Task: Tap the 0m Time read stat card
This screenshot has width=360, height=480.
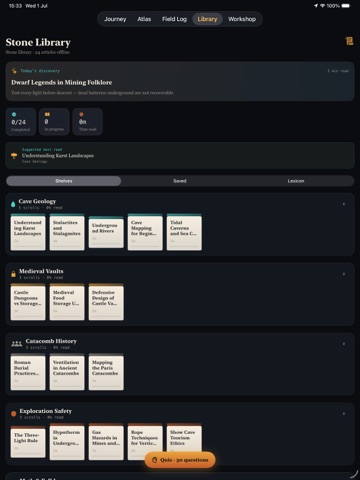Action: pyautogui.click(x=87, y=121)
